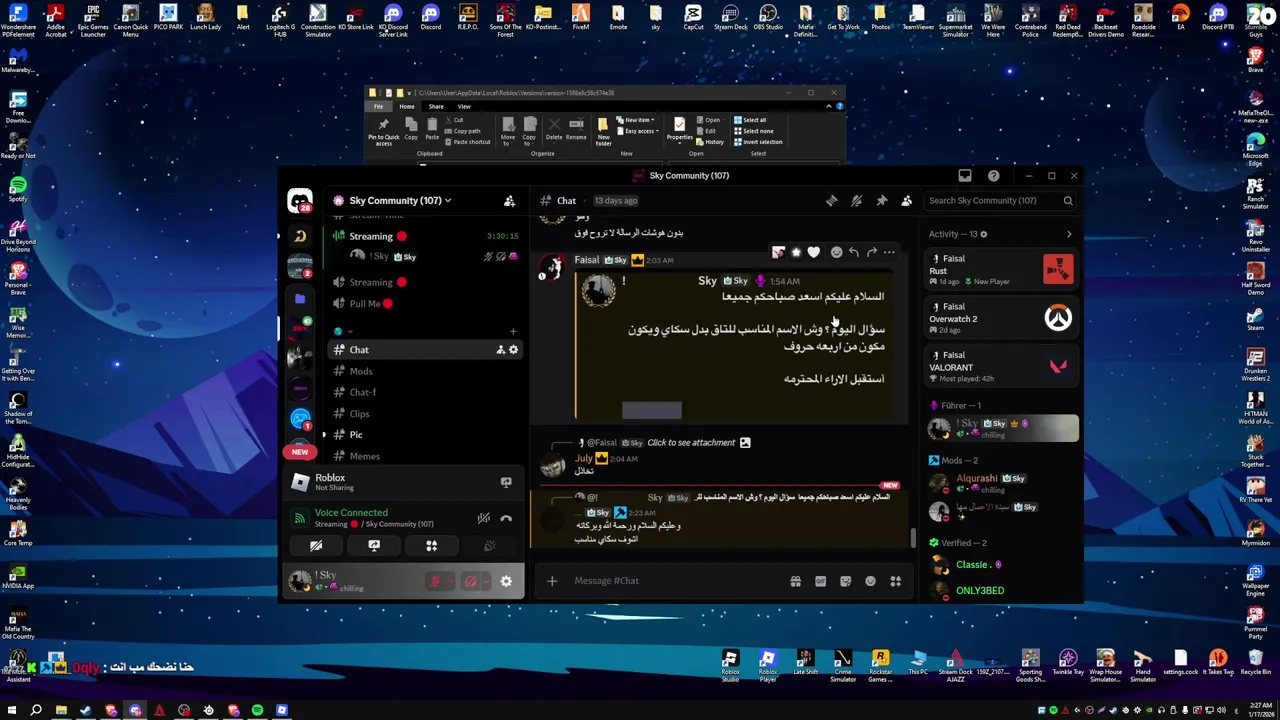Open soundboard button in voice panel

[x=490, y=546]
